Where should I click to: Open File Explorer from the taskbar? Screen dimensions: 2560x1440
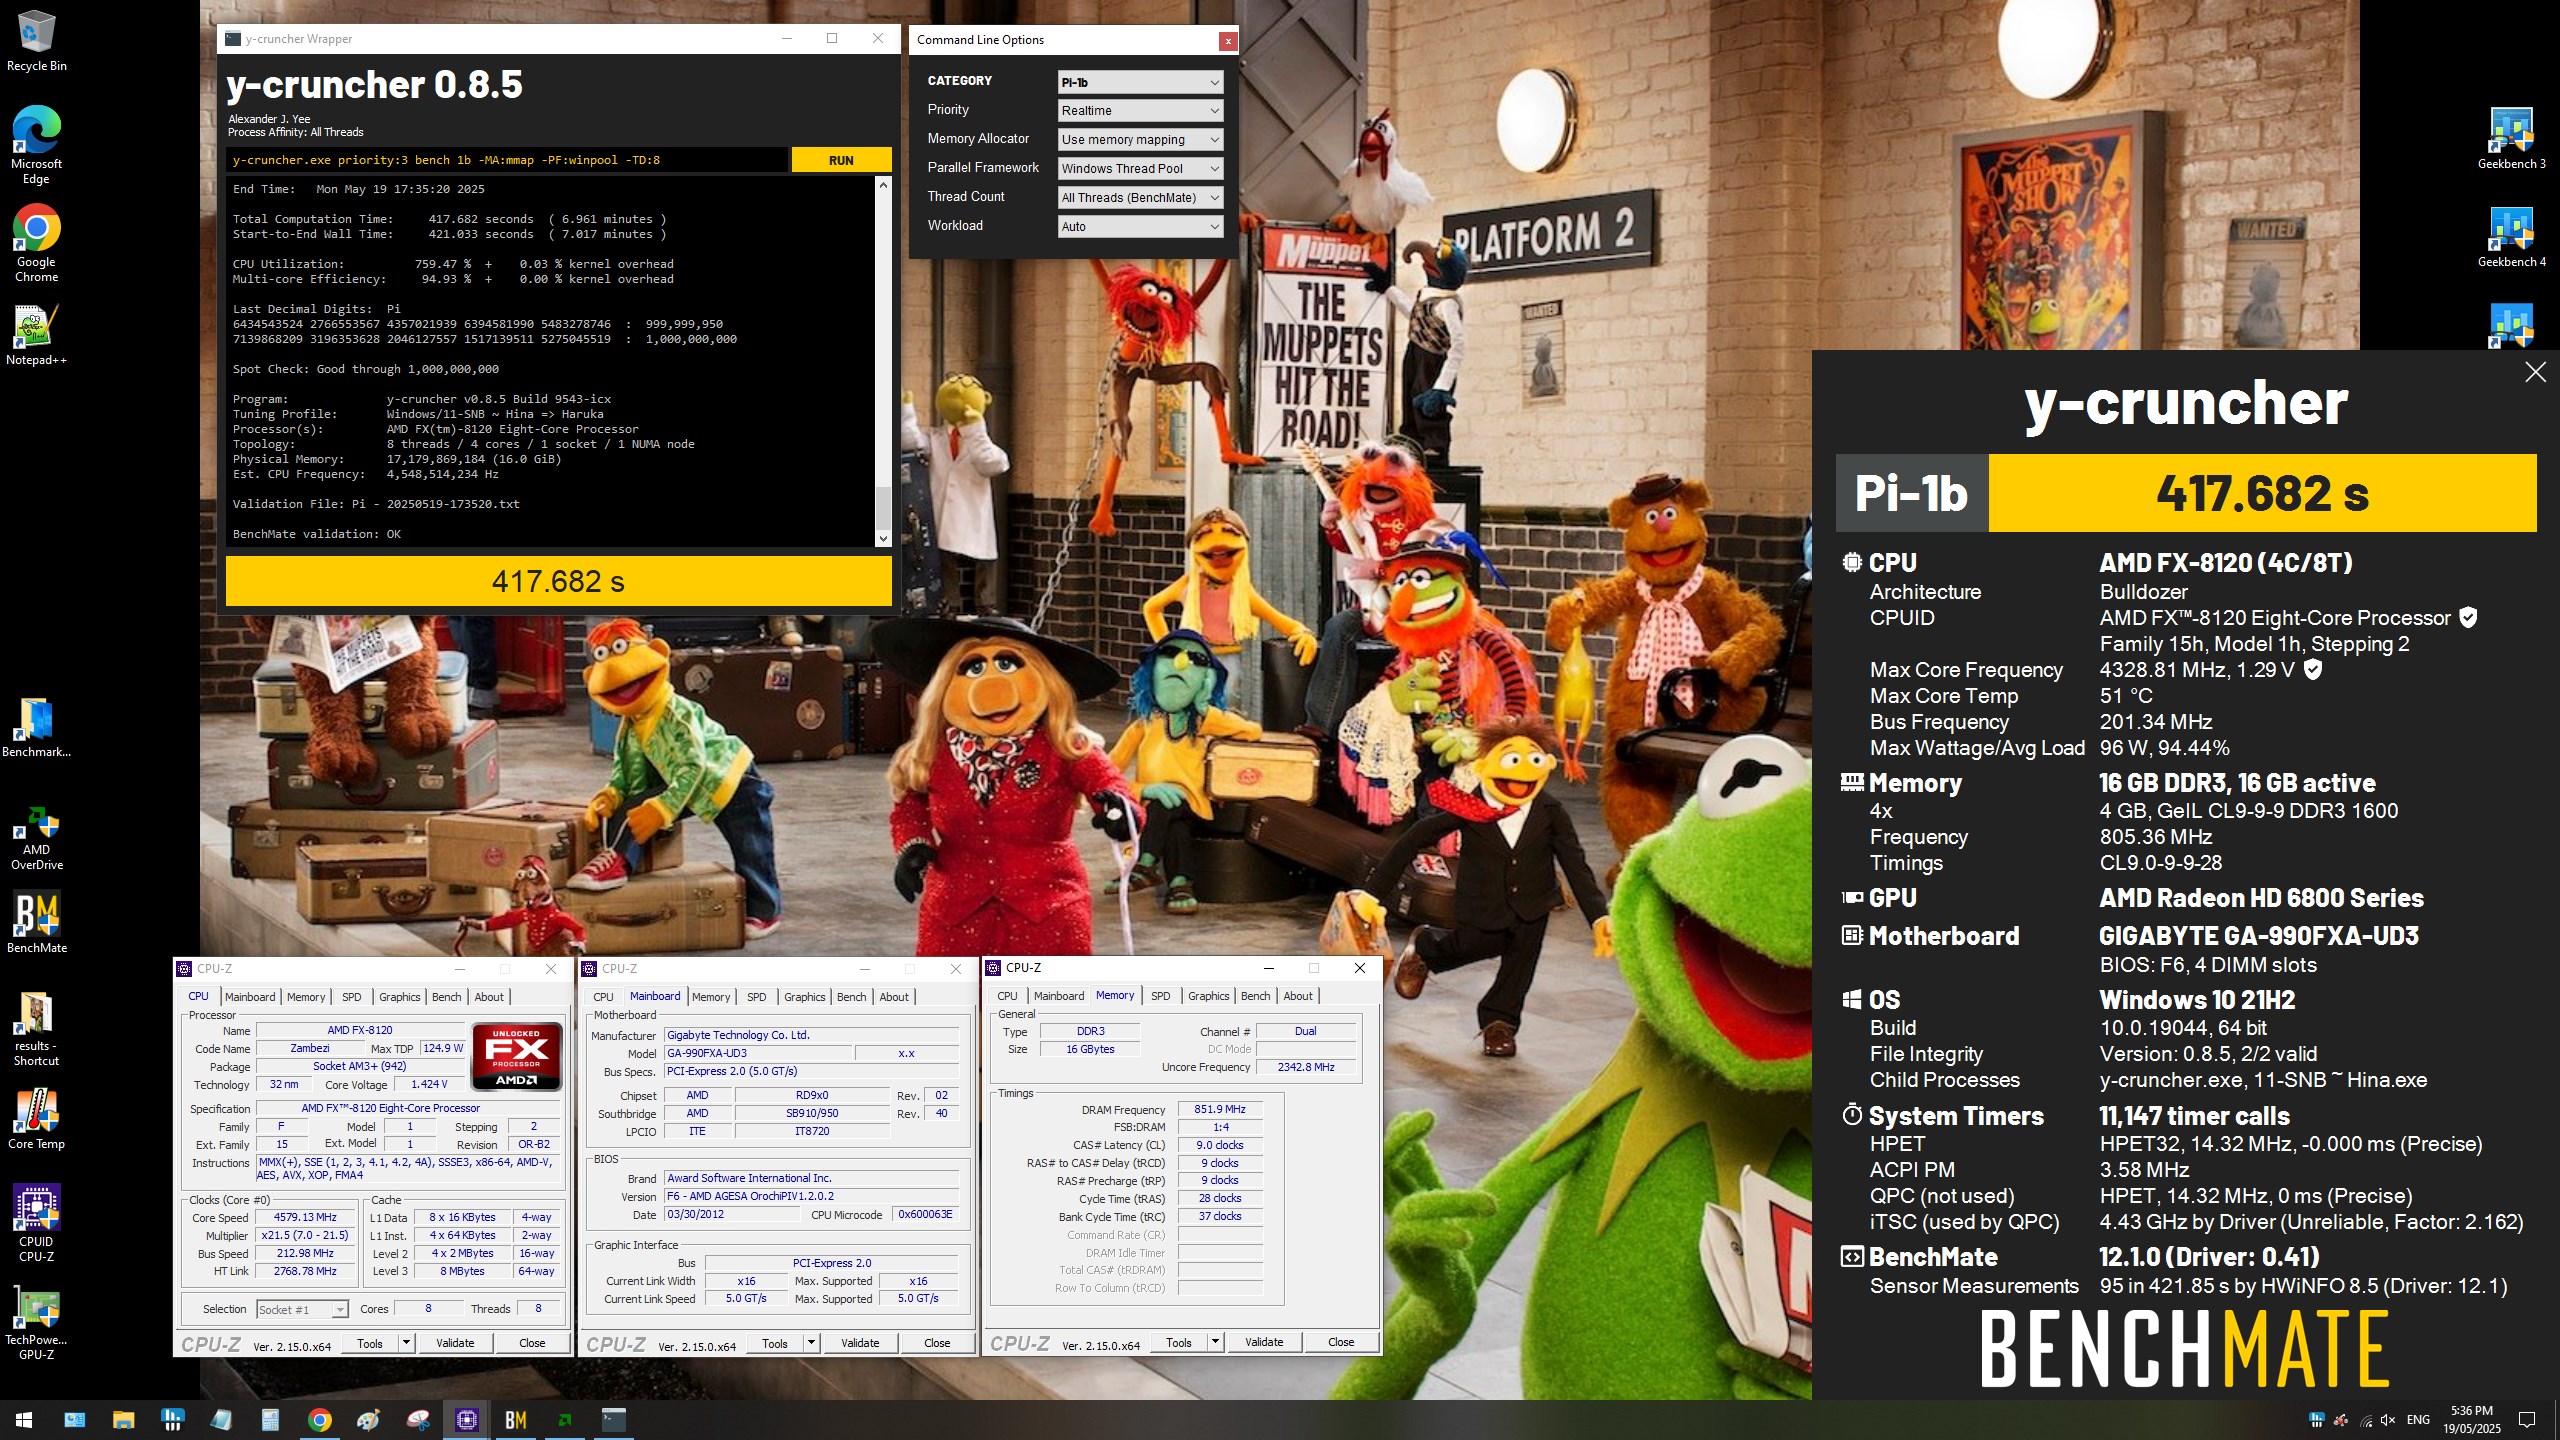click(123, 1419)
